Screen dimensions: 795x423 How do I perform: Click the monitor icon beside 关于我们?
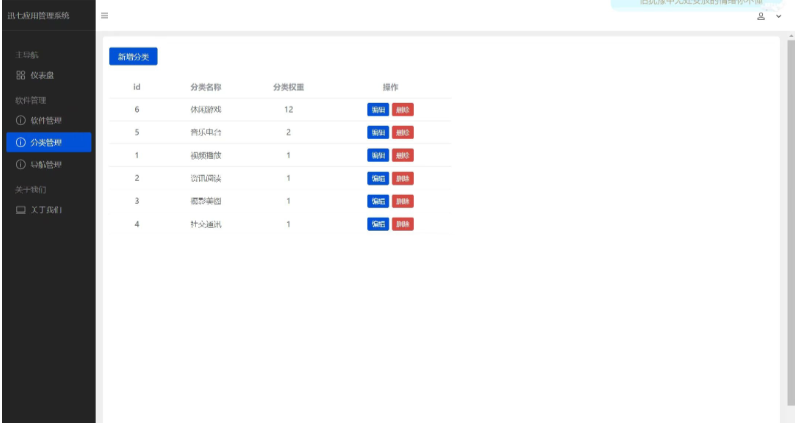click(21, 210)
